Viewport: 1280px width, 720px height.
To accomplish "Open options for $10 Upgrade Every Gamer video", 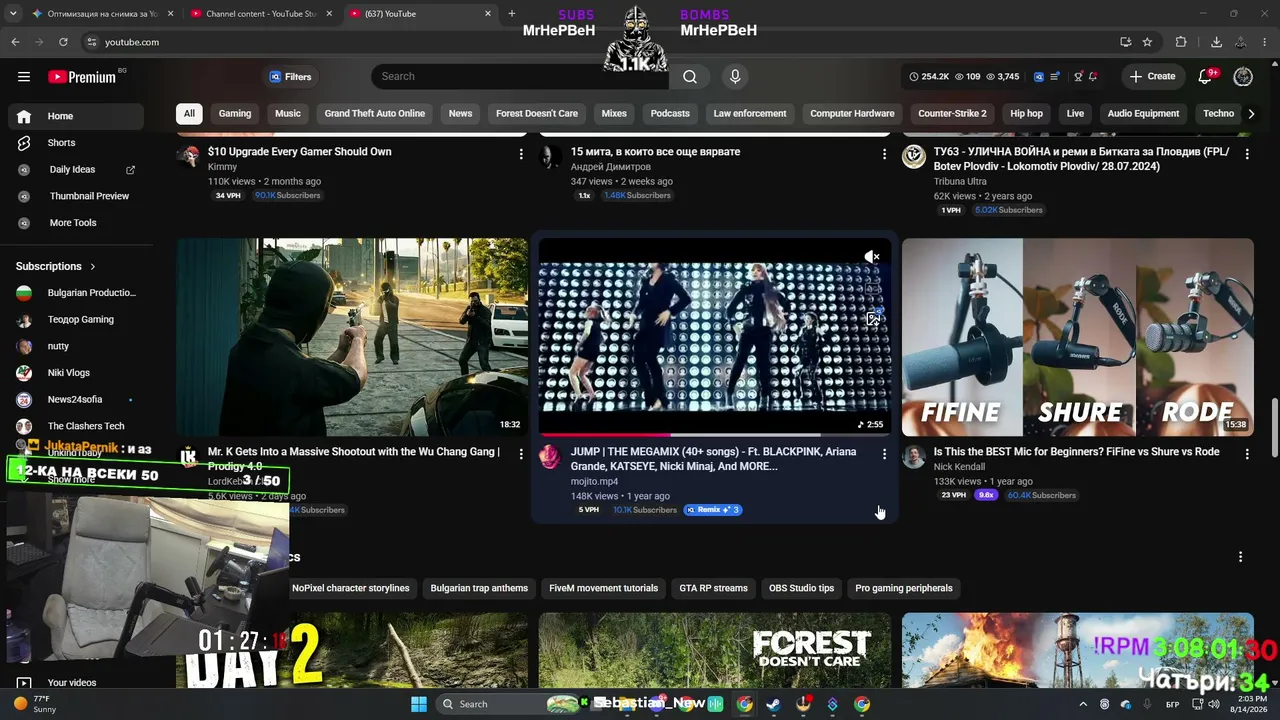I will (521, 154).
